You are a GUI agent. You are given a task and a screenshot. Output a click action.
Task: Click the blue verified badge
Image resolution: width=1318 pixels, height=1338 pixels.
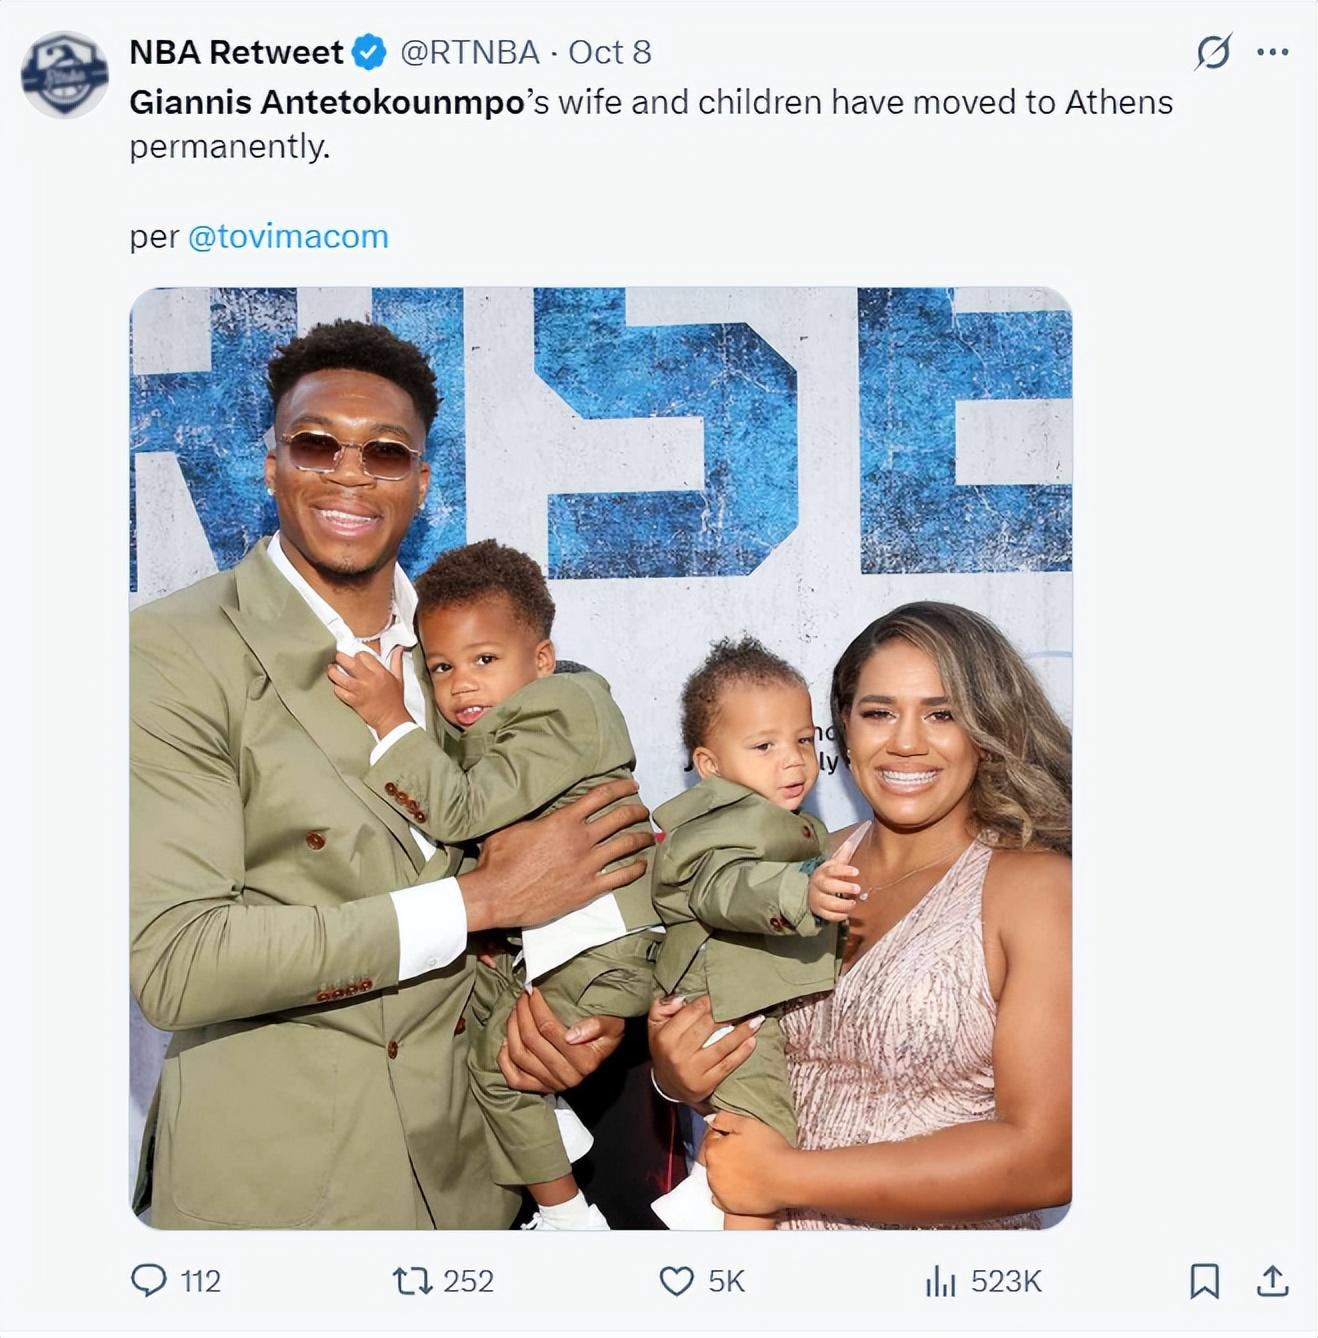tap(371, 52)
